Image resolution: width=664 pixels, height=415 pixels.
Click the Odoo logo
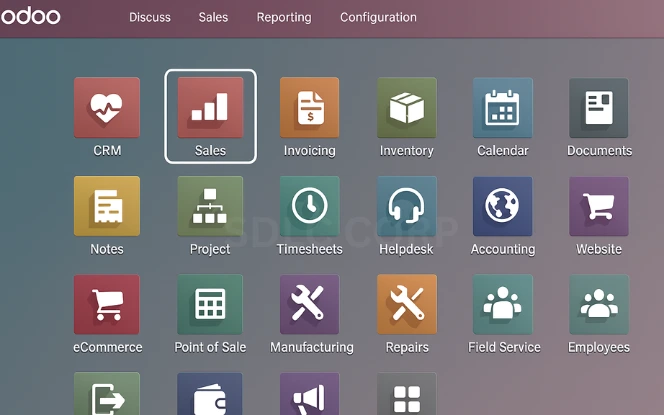(30, 16)
